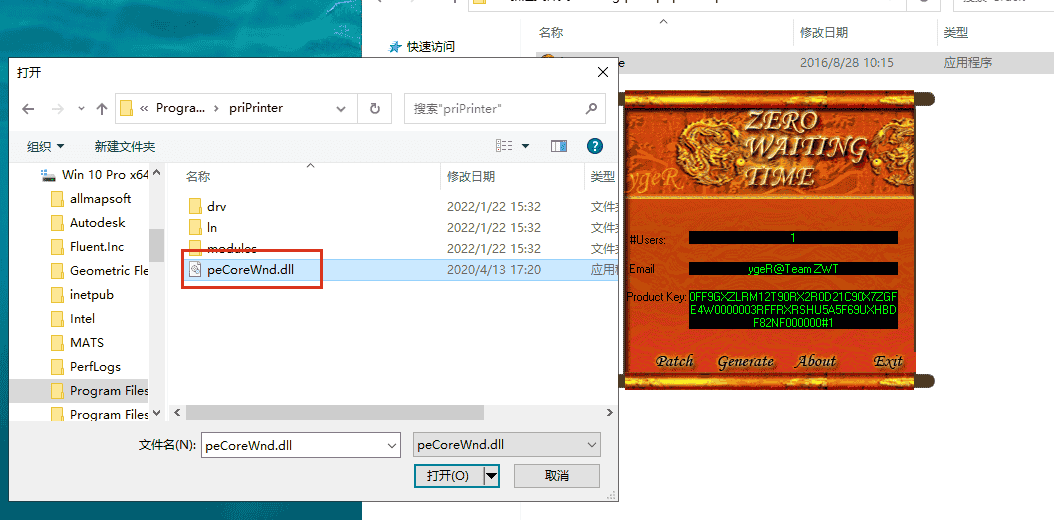Click the 取消 button
Screen dimensions: 1054x520
pos(557,476)
